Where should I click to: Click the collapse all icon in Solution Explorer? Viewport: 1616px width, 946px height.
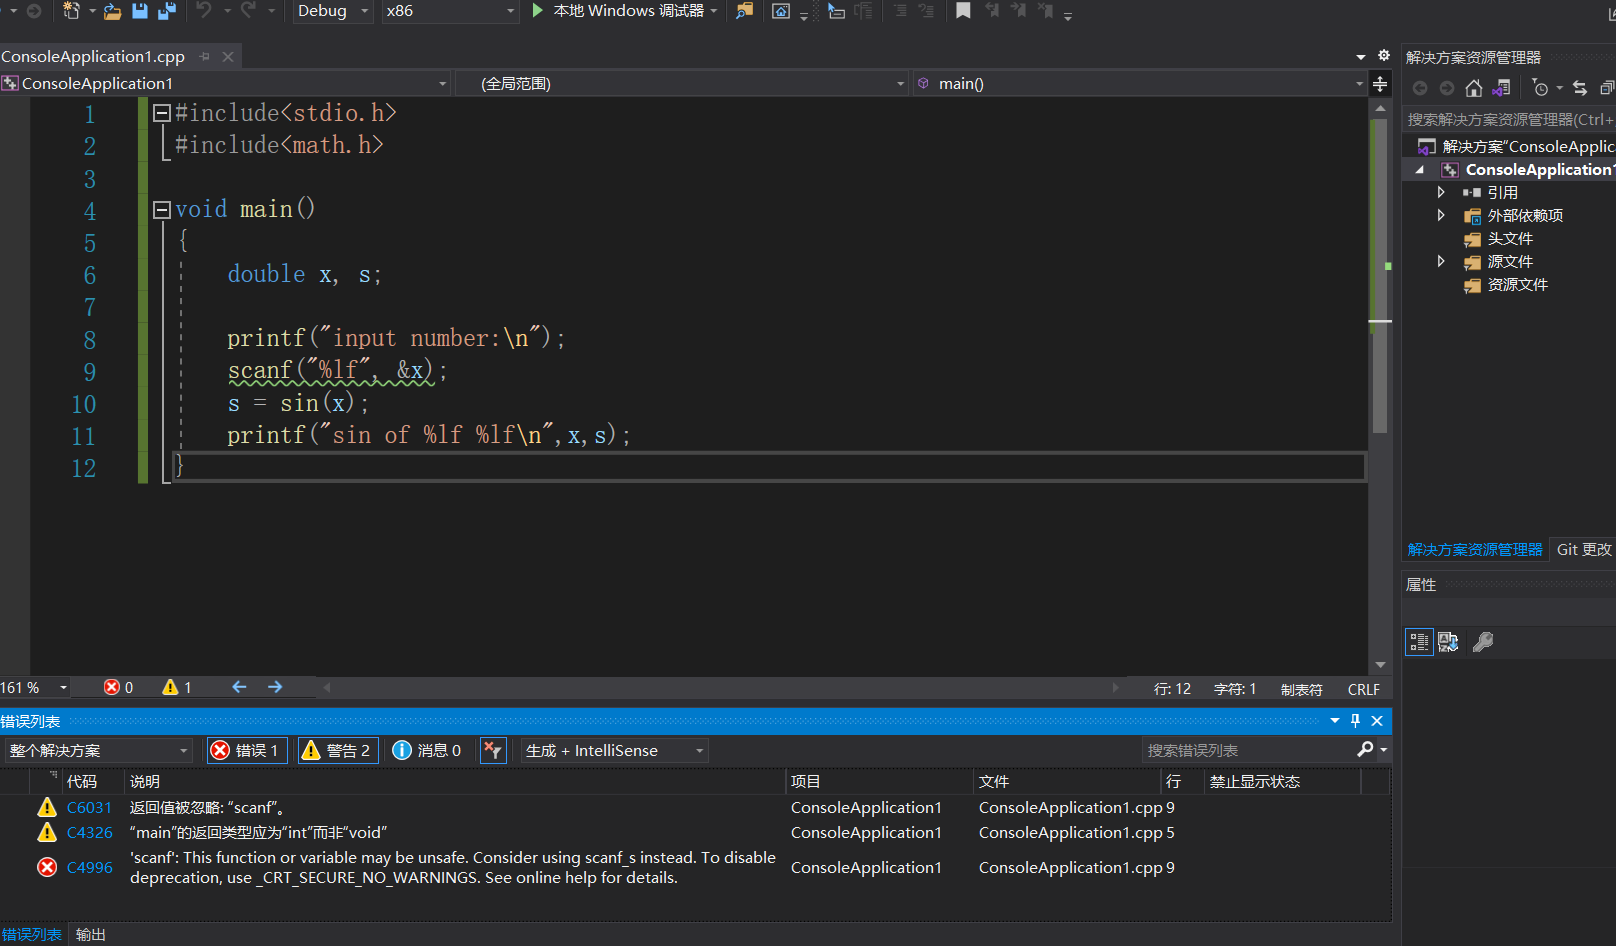pyautogui.click(x=1607, y=88)
